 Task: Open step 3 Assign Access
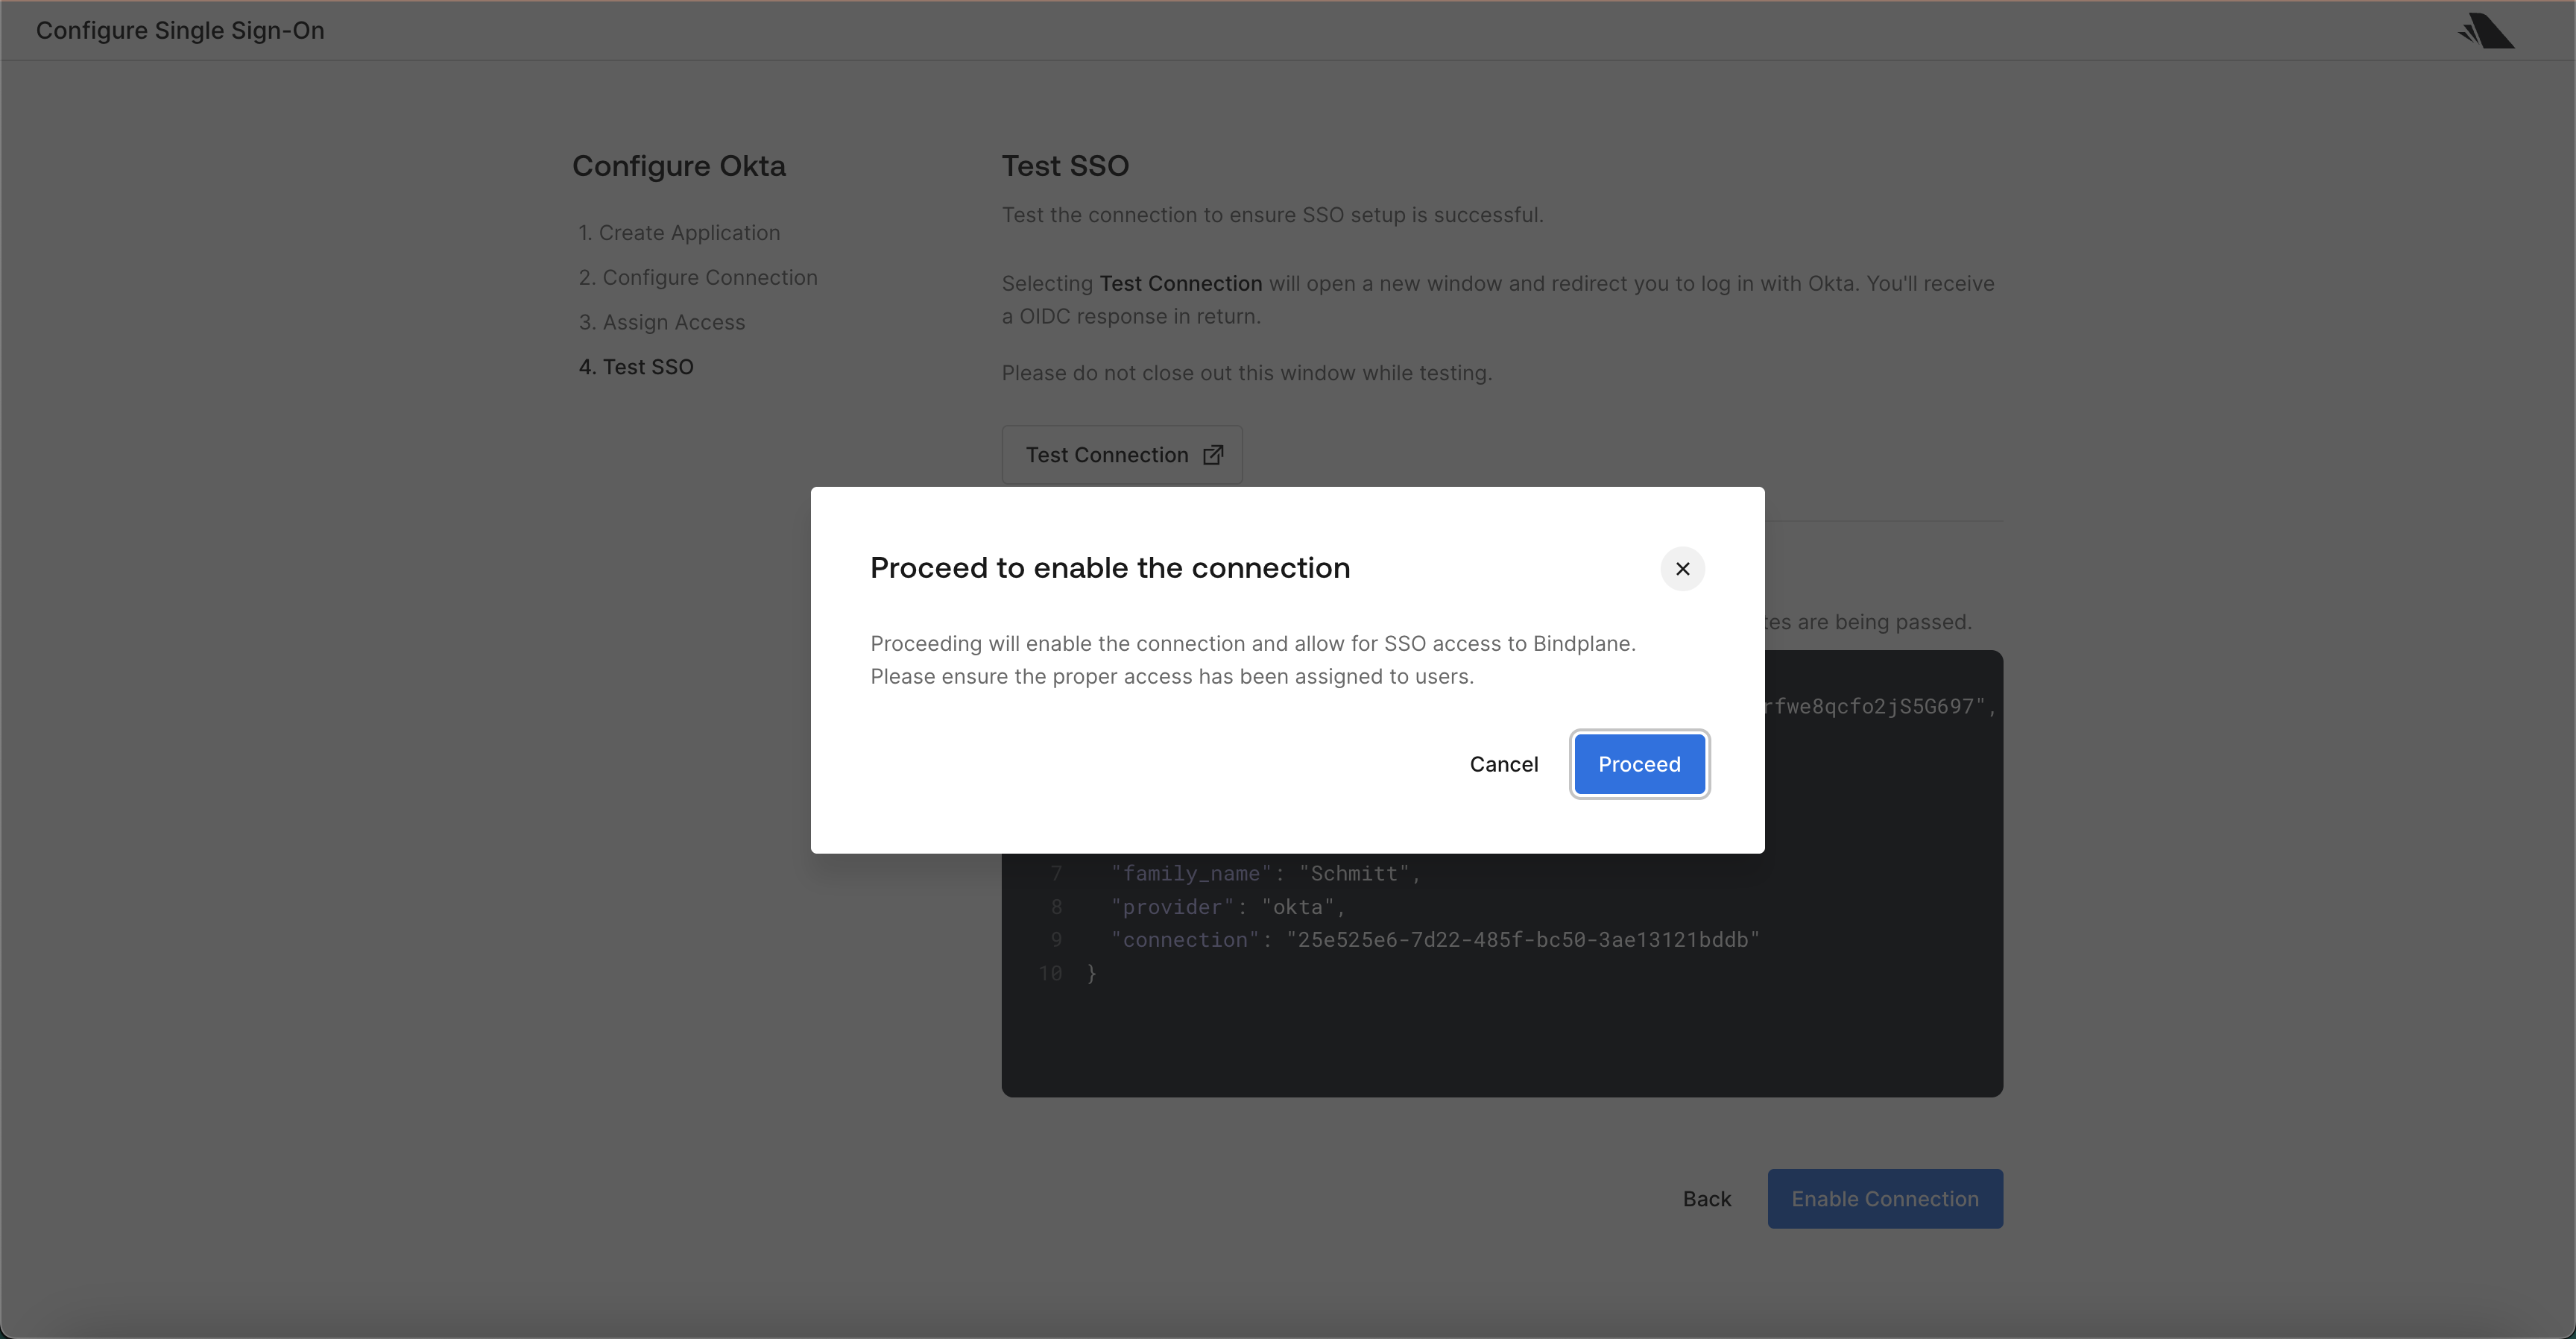click(x=661, y=322)
